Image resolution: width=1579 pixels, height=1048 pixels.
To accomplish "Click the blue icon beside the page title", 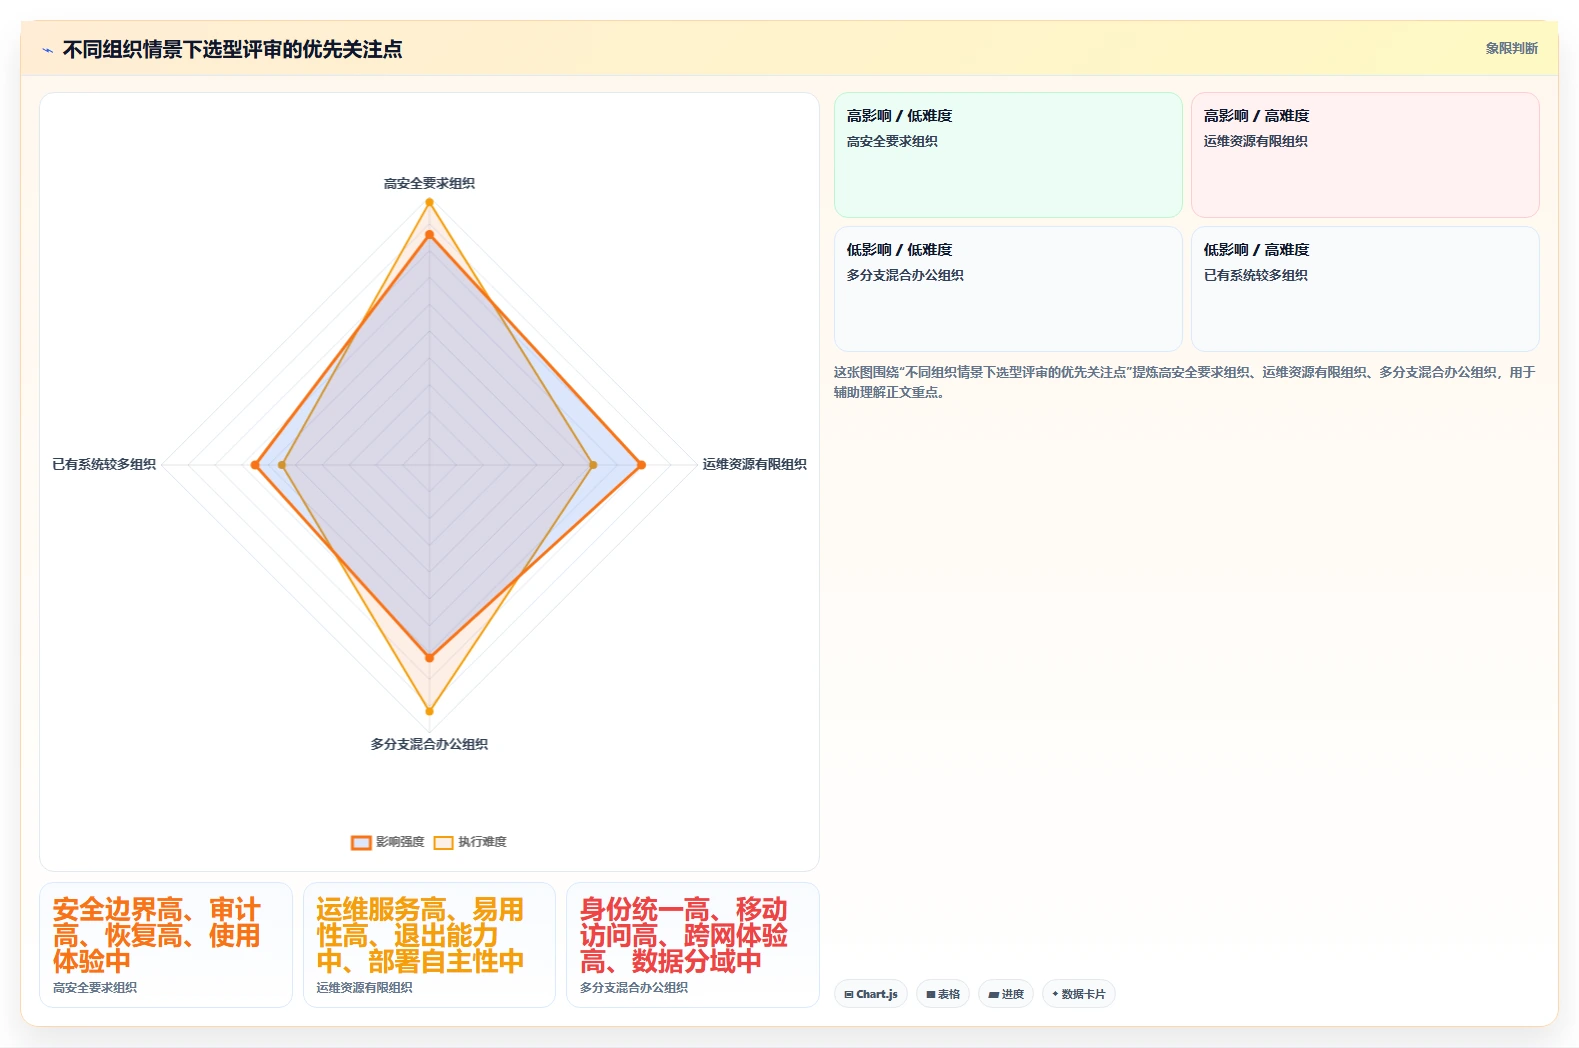I will pyautogui.click(x=47, y=50).
